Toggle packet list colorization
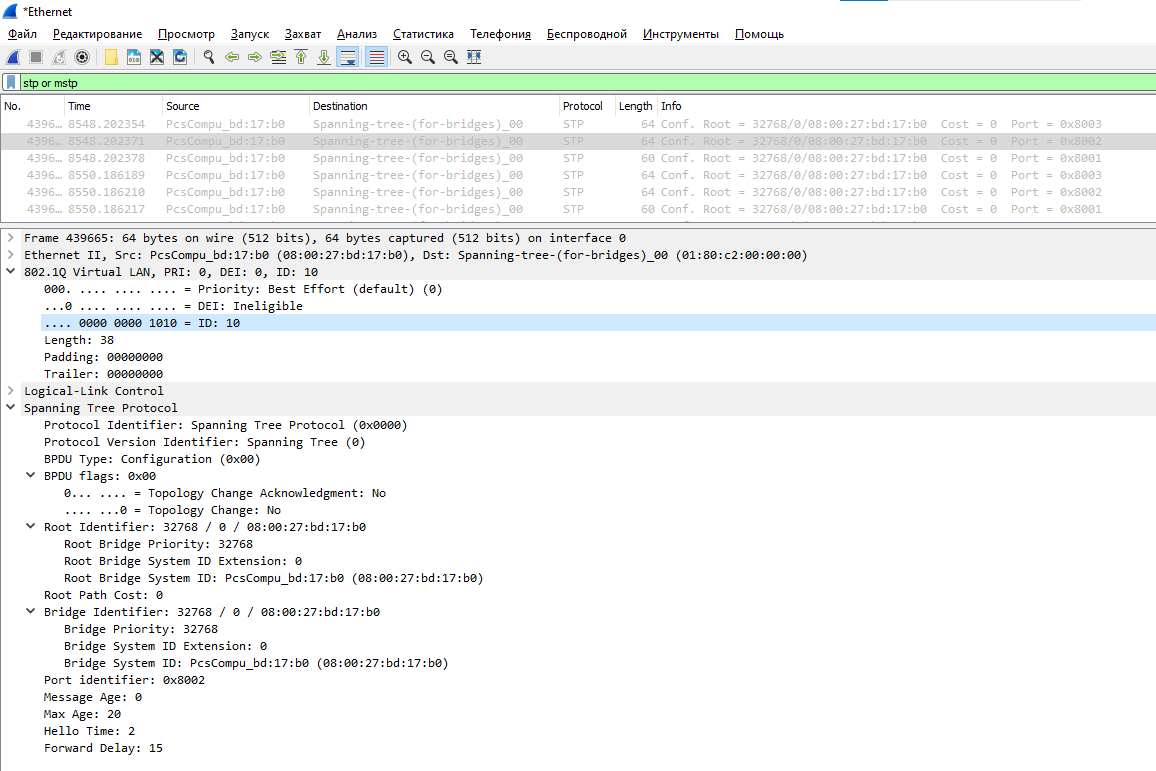The height and width of the screenshot is (771, 1156). click(x=377, y=57)
